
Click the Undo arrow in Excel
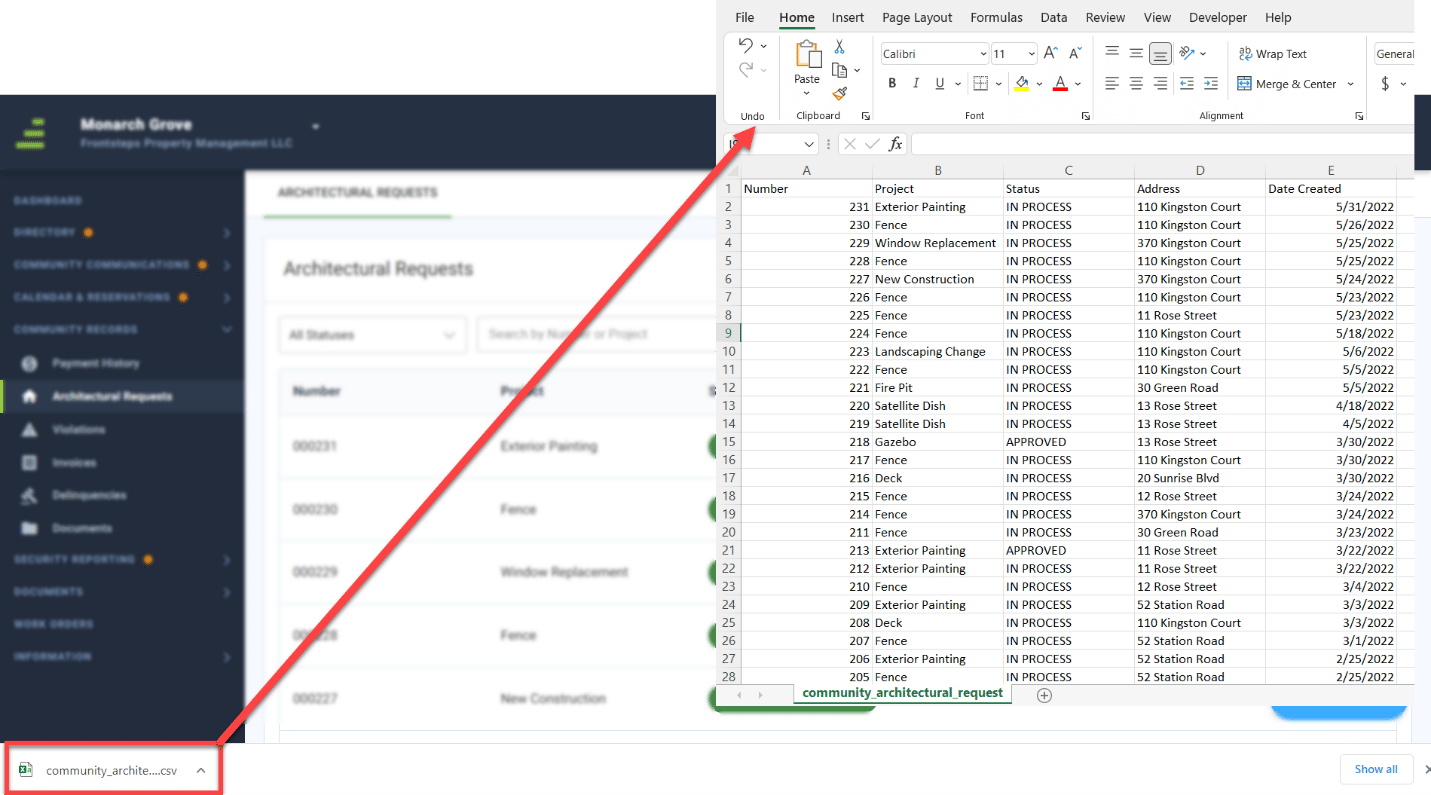point(745,45)
